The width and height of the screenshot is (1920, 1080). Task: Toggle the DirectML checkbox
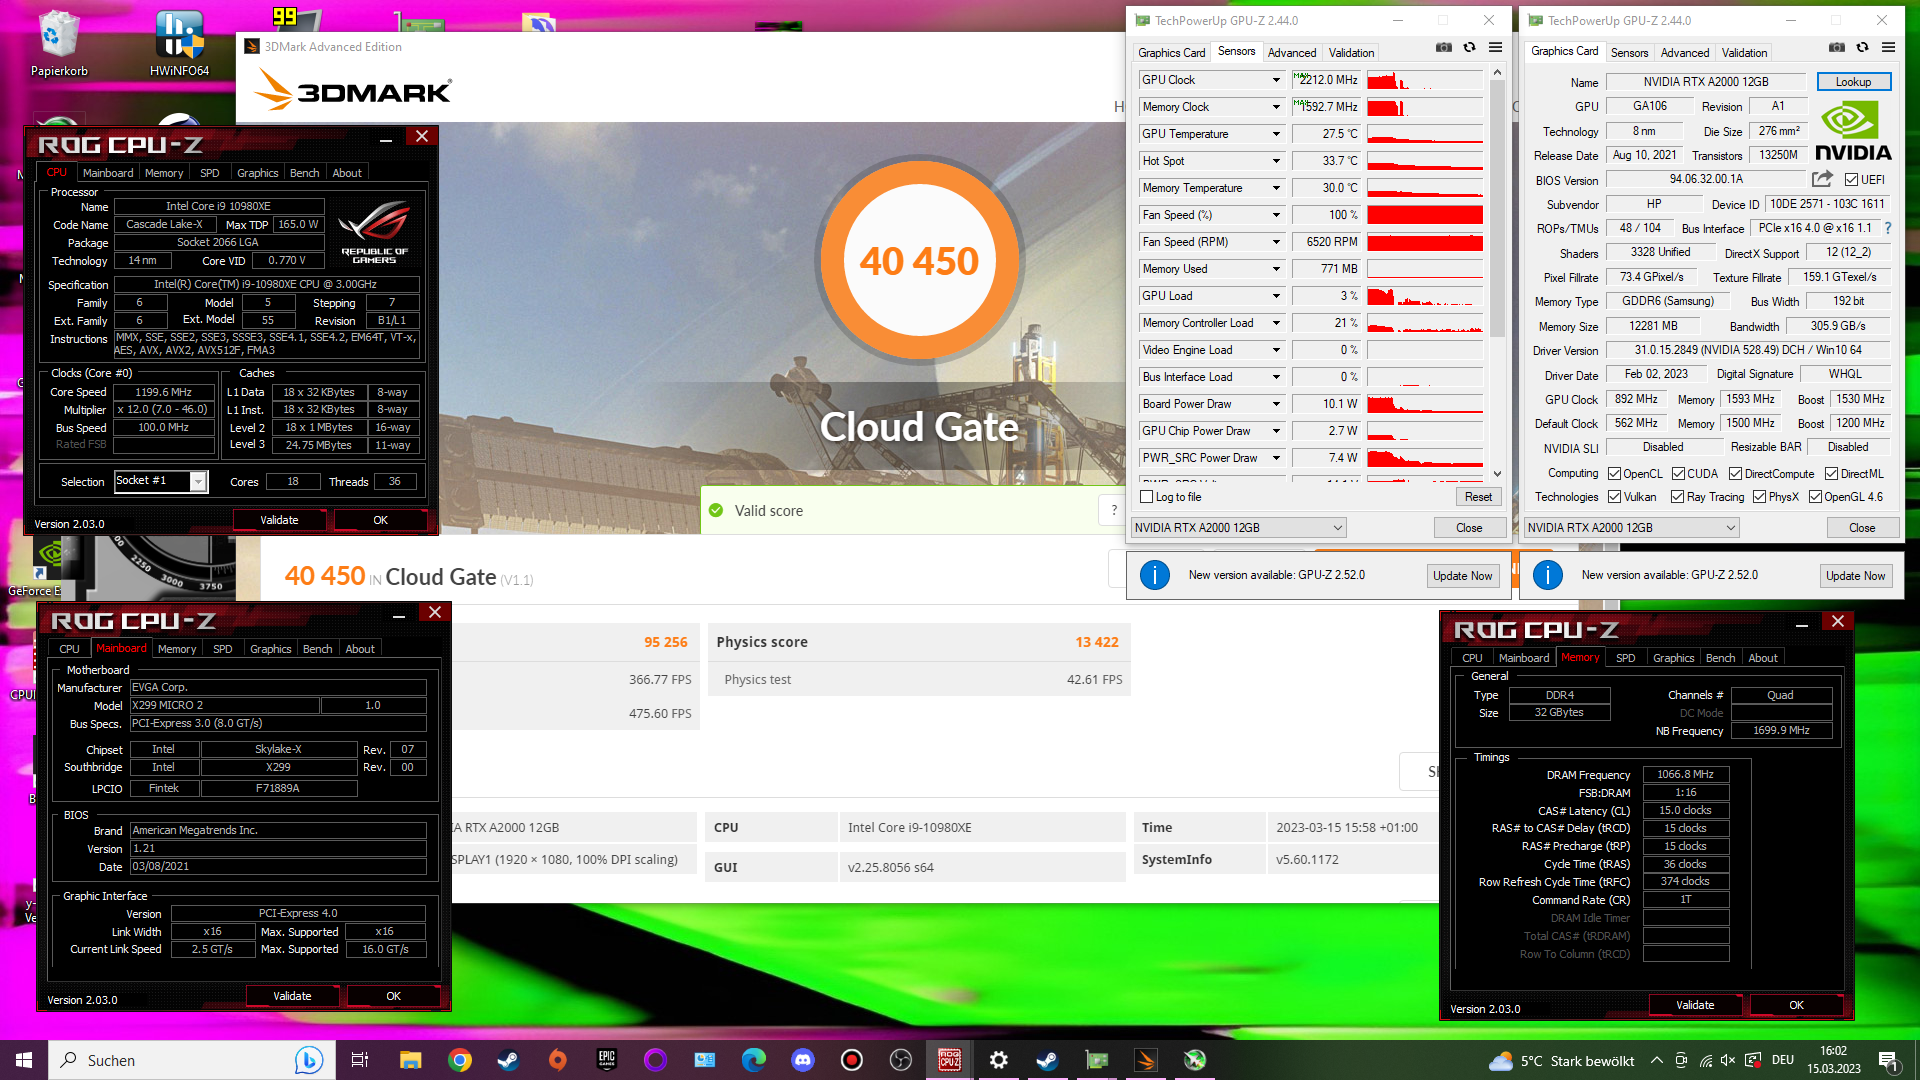pyautogui.click(x=1831, y=474)
